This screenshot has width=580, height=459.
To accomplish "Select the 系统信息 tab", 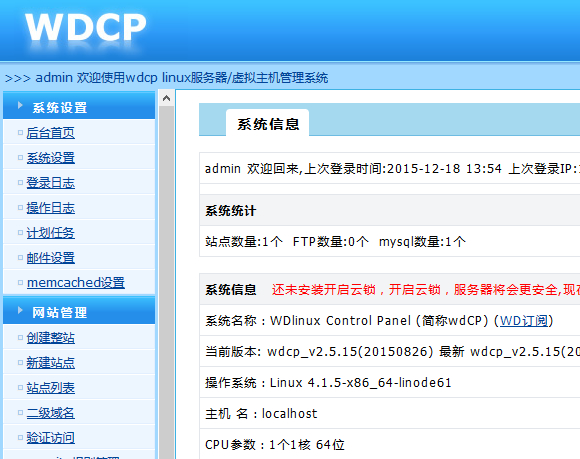I will (x=267, y=123).
